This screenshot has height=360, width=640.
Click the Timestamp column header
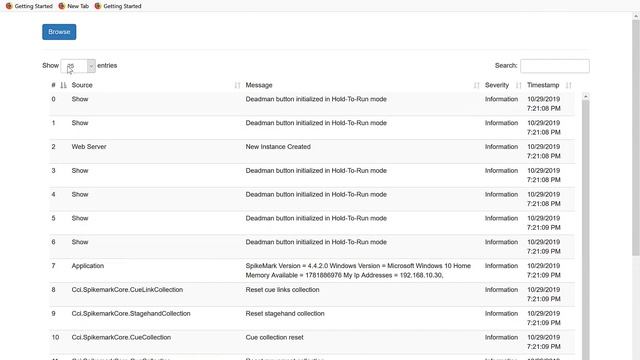point(543,85)
